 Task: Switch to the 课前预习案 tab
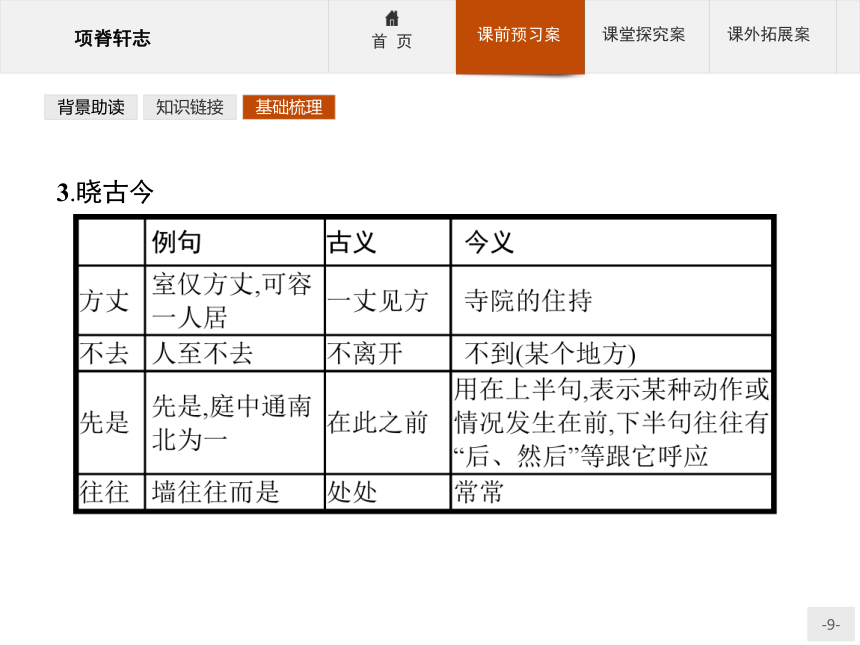coord(520,36)
